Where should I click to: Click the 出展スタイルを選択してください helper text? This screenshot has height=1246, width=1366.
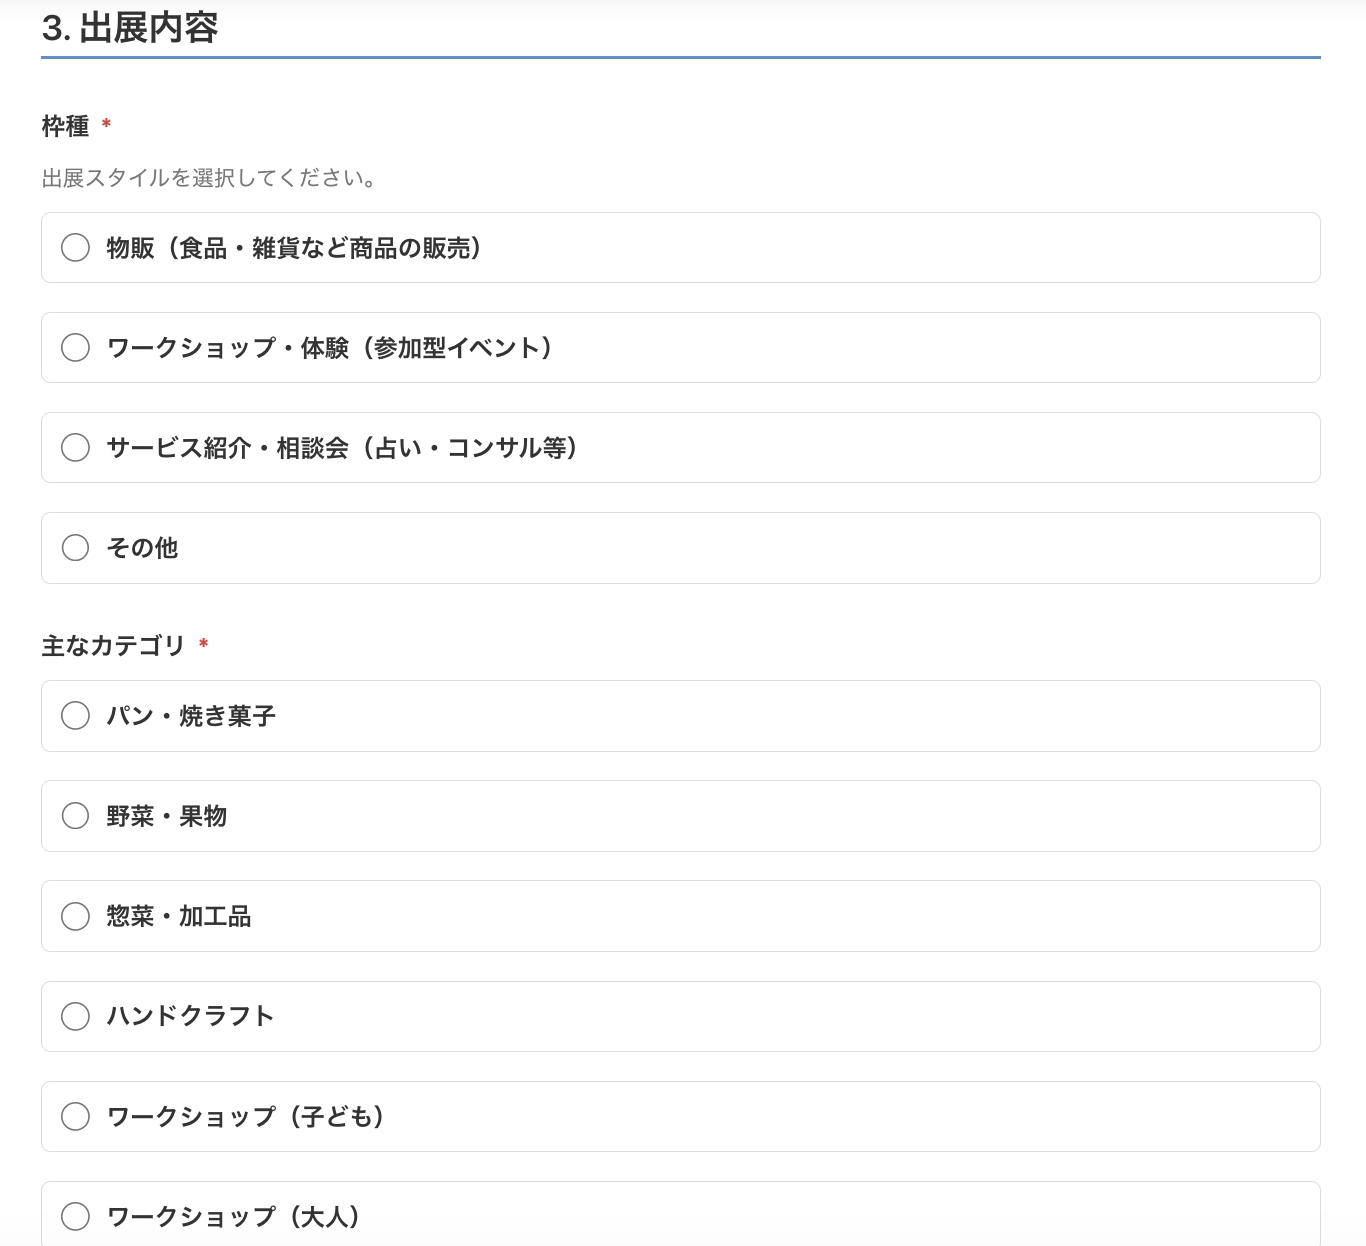pos(210,178)
